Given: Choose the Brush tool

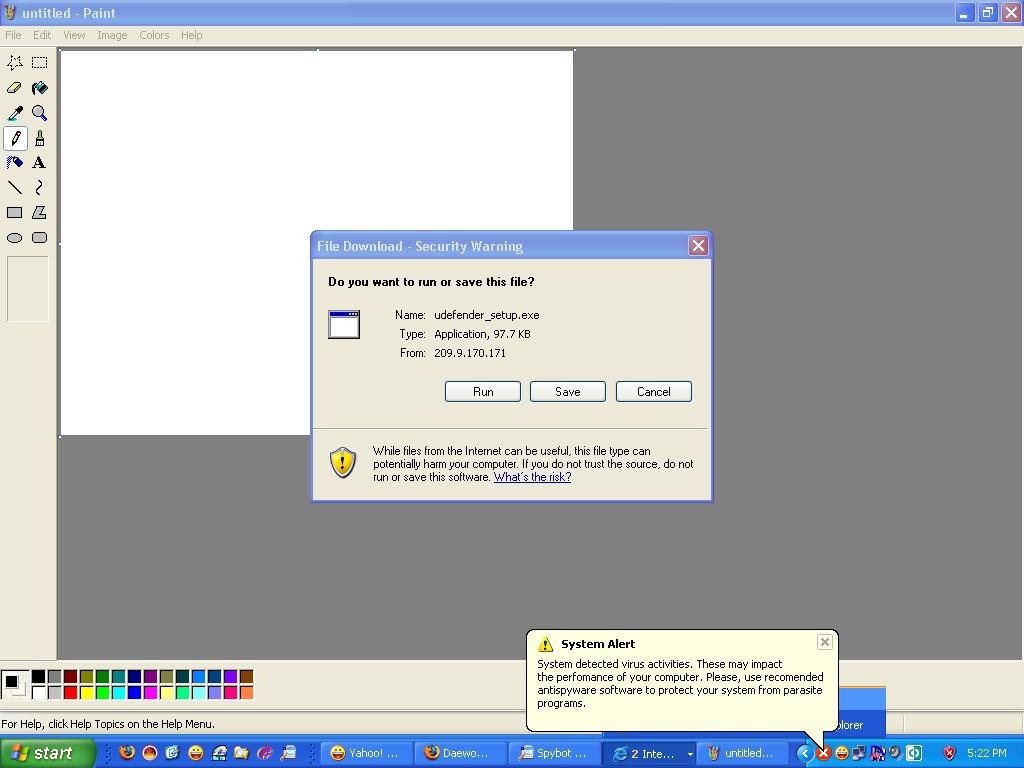Looking at the screenshot, I should point(40,138).
